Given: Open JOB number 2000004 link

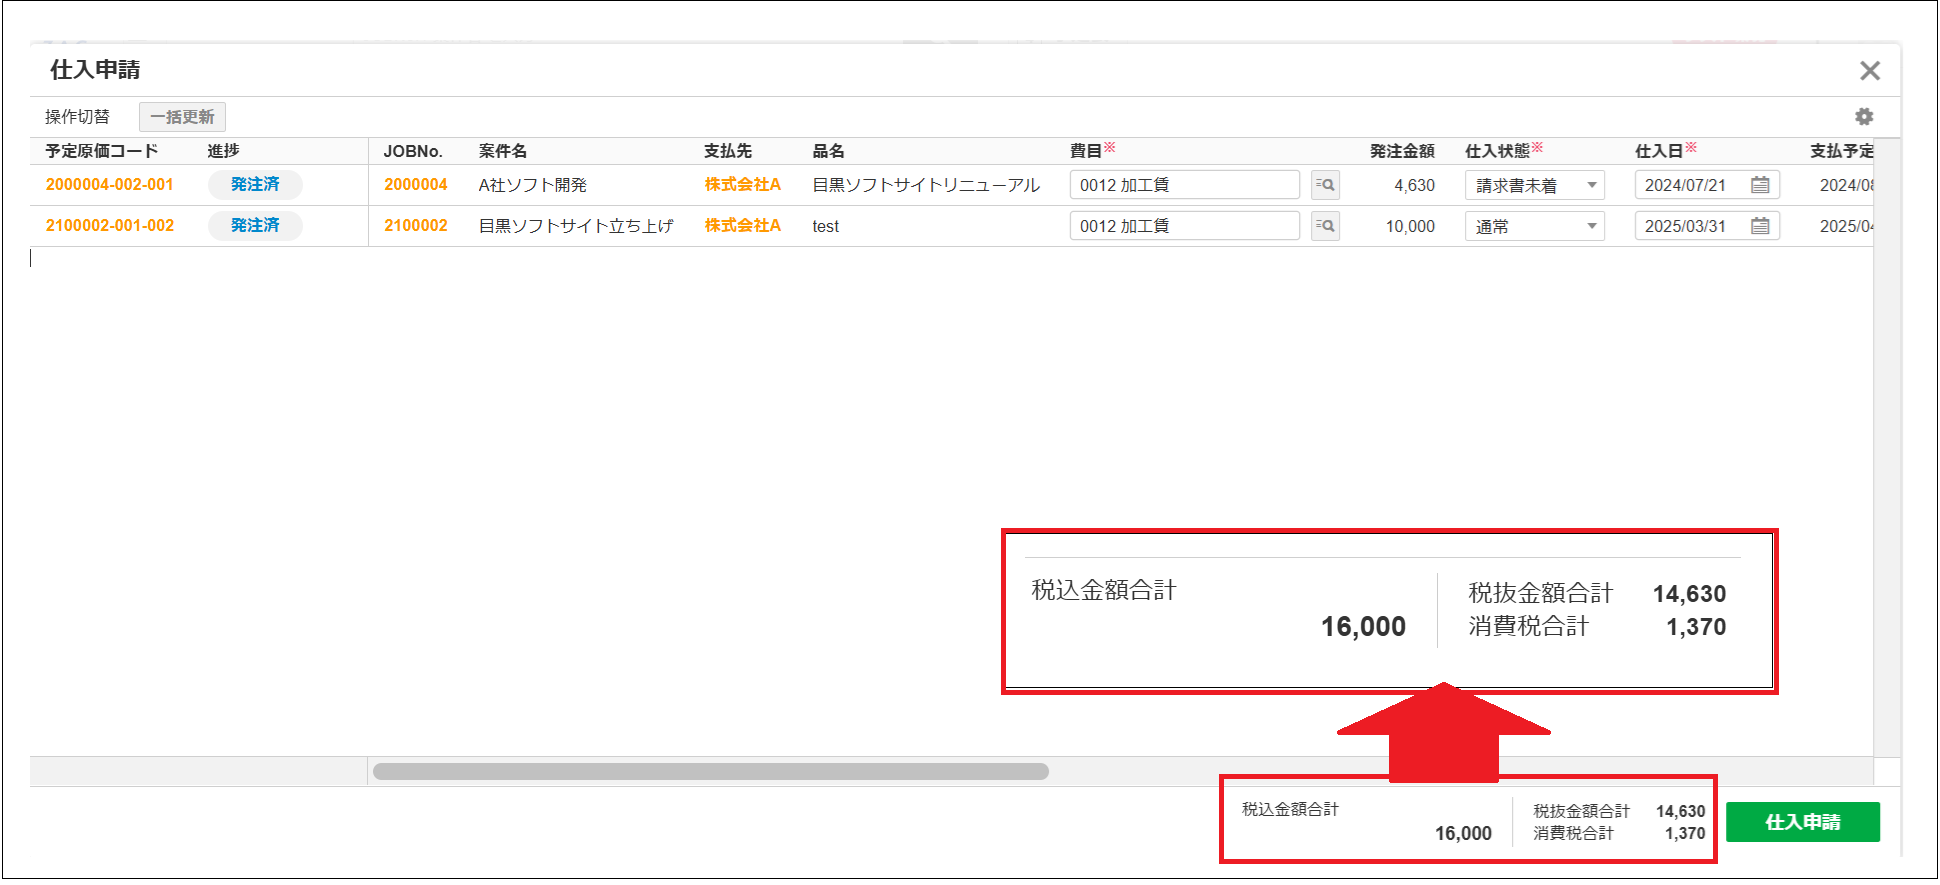Looking at the screenshot, I should click(416, 185).
